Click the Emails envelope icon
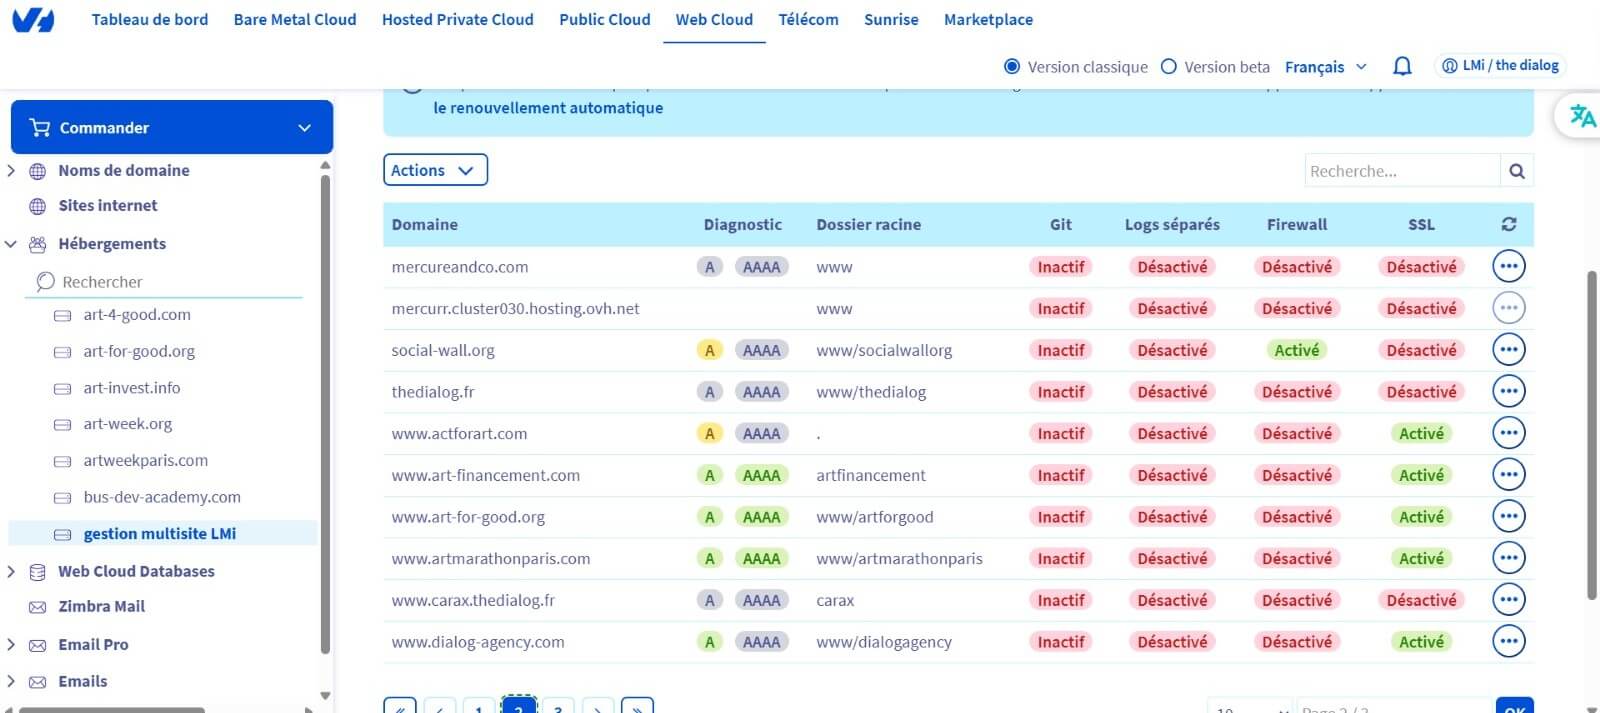Viewport: 1600px width, 713px height. [x=37, y=682]
